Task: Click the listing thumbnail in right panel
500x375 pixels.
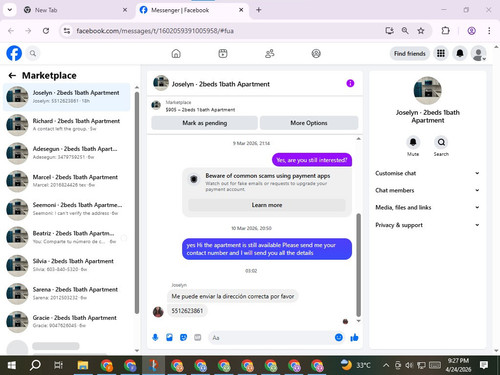Action: 427,90
